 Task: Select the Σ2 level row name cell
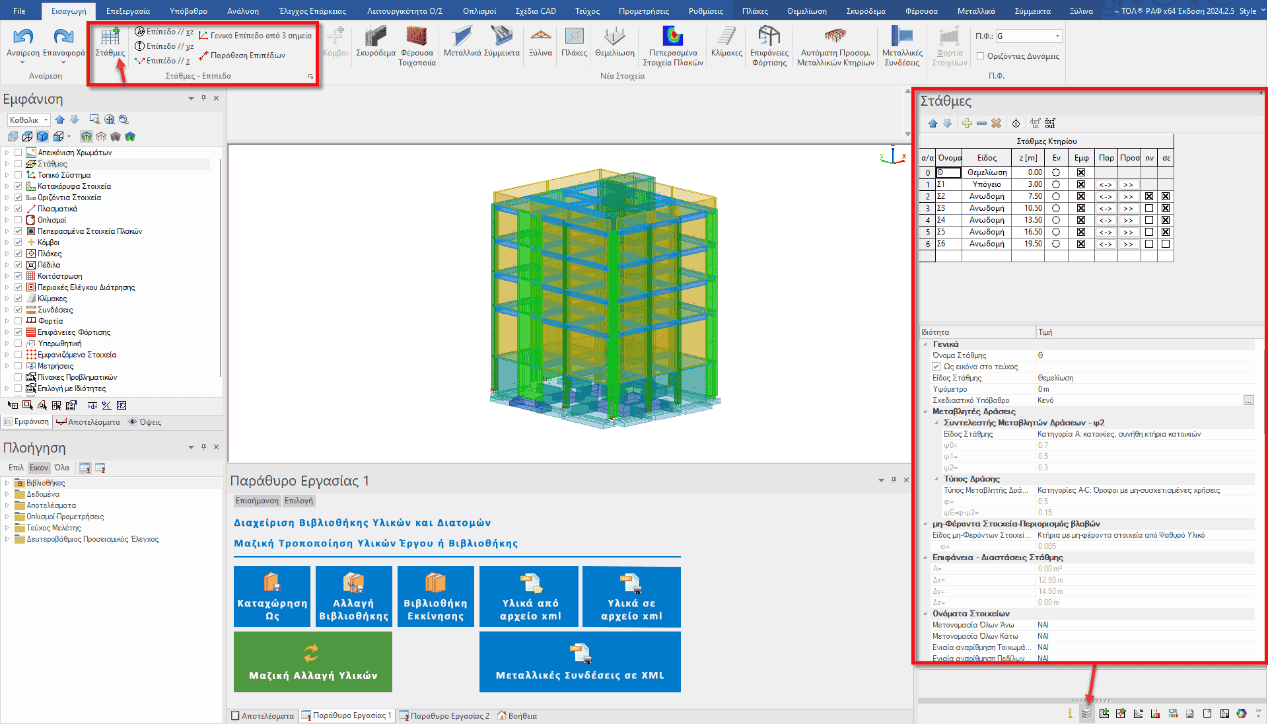click(946, 197)
